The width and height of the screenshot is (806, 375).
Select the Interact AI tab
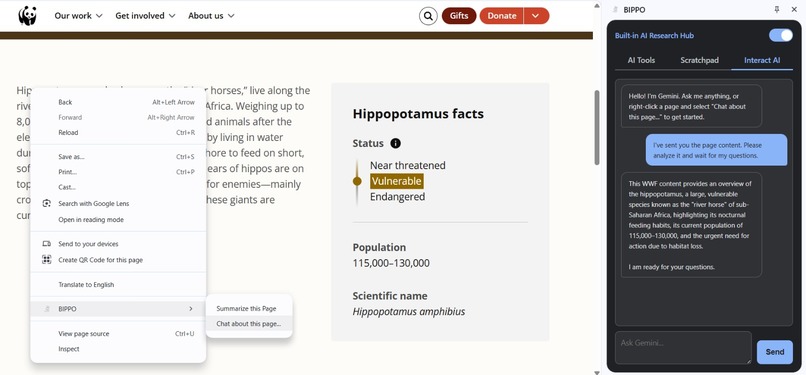click(762, 60)
